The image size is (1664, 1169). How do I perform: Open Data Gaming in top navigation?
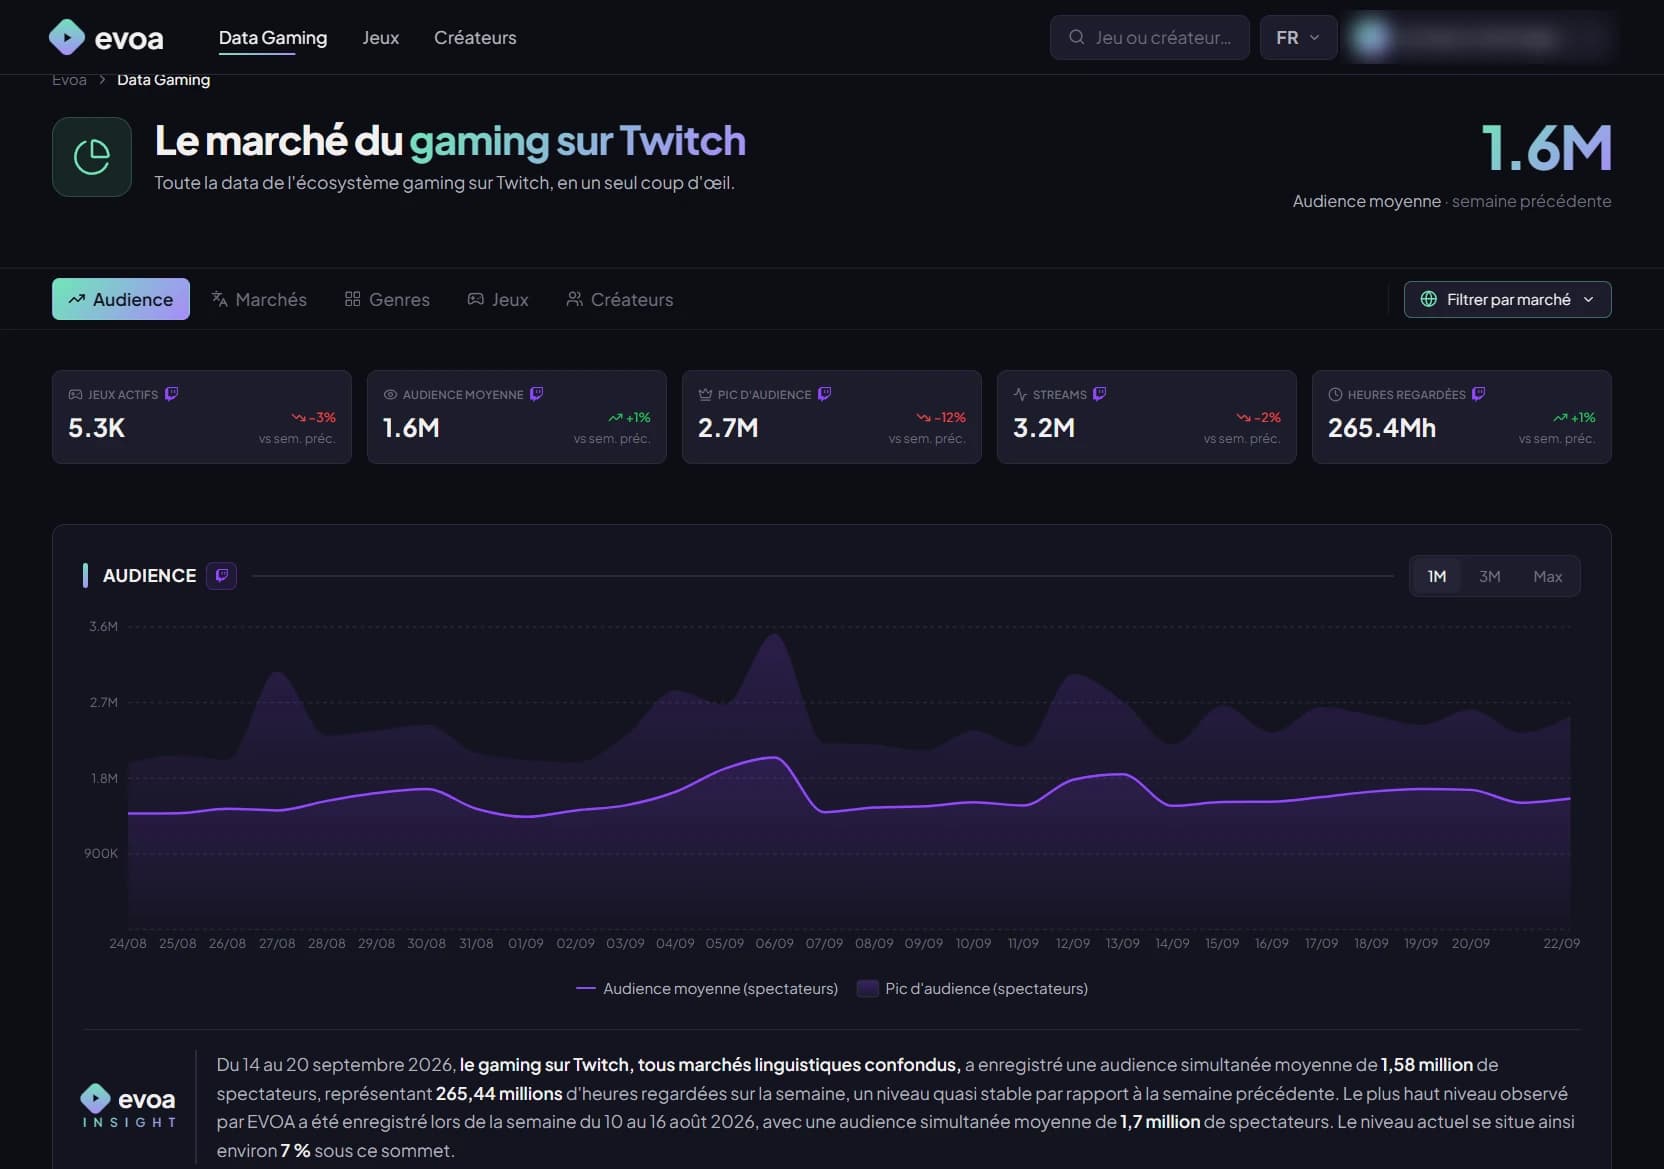273,38
